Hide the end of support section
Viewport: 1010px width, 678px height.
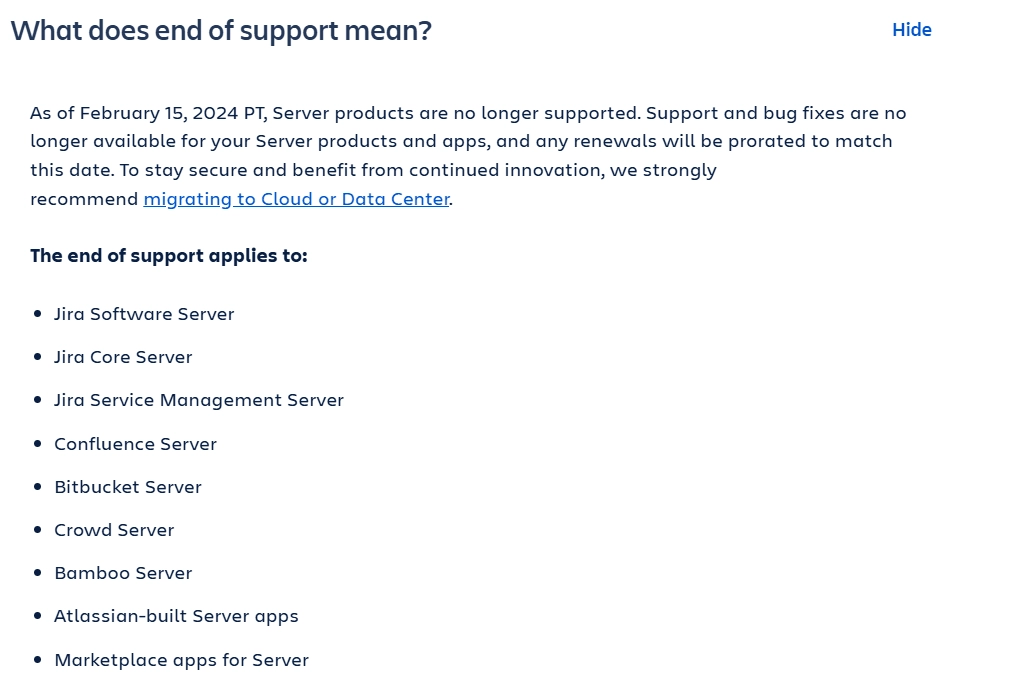coord(911,29)
